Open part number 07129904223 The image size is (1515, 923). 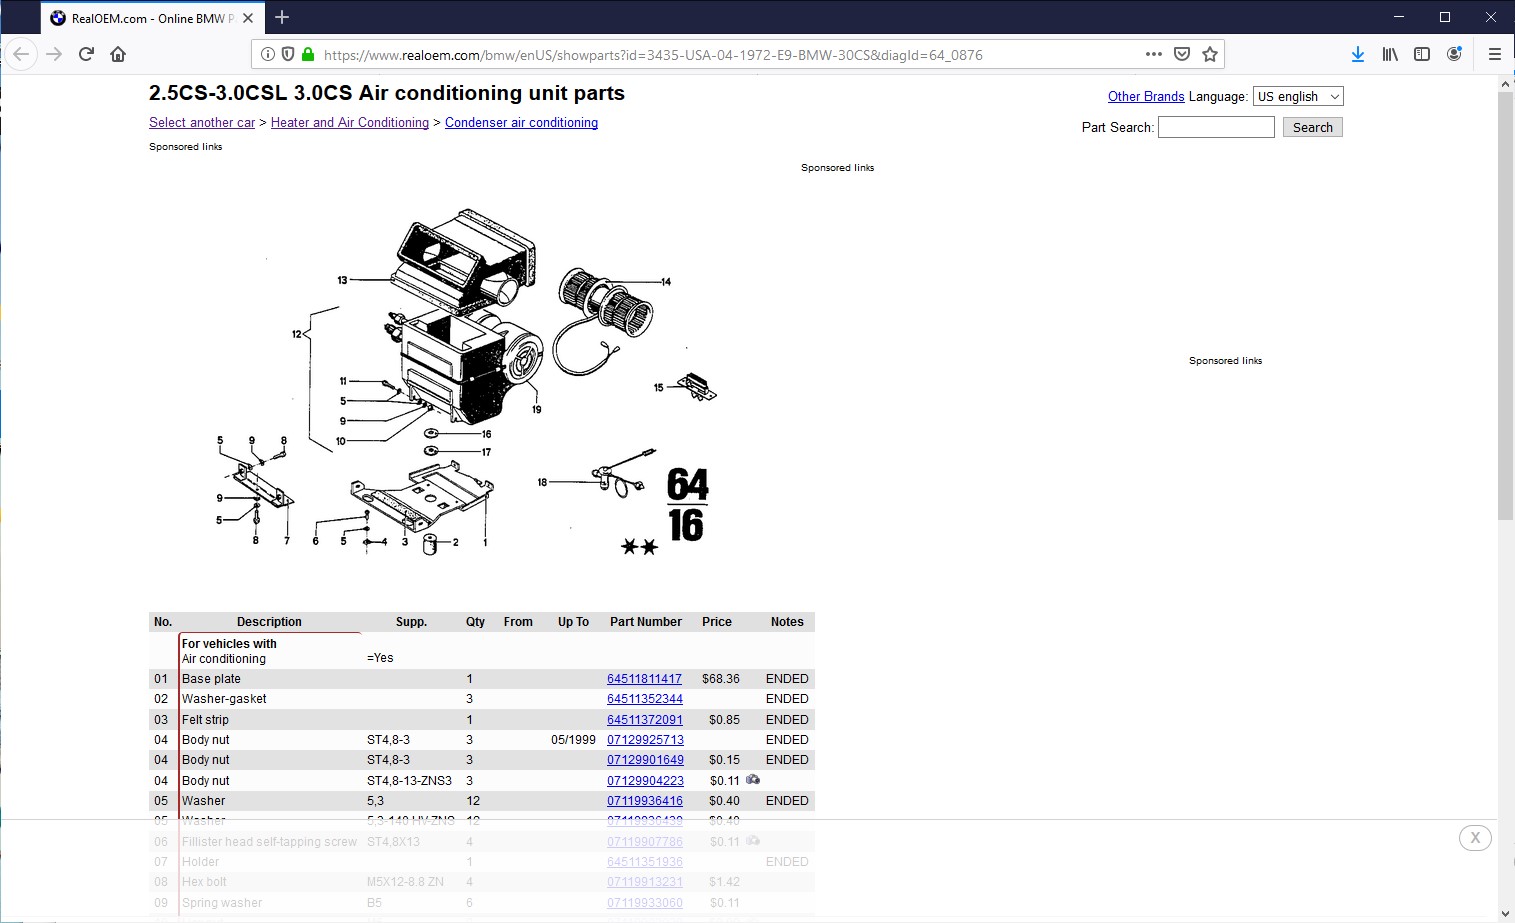pos(645,781)
